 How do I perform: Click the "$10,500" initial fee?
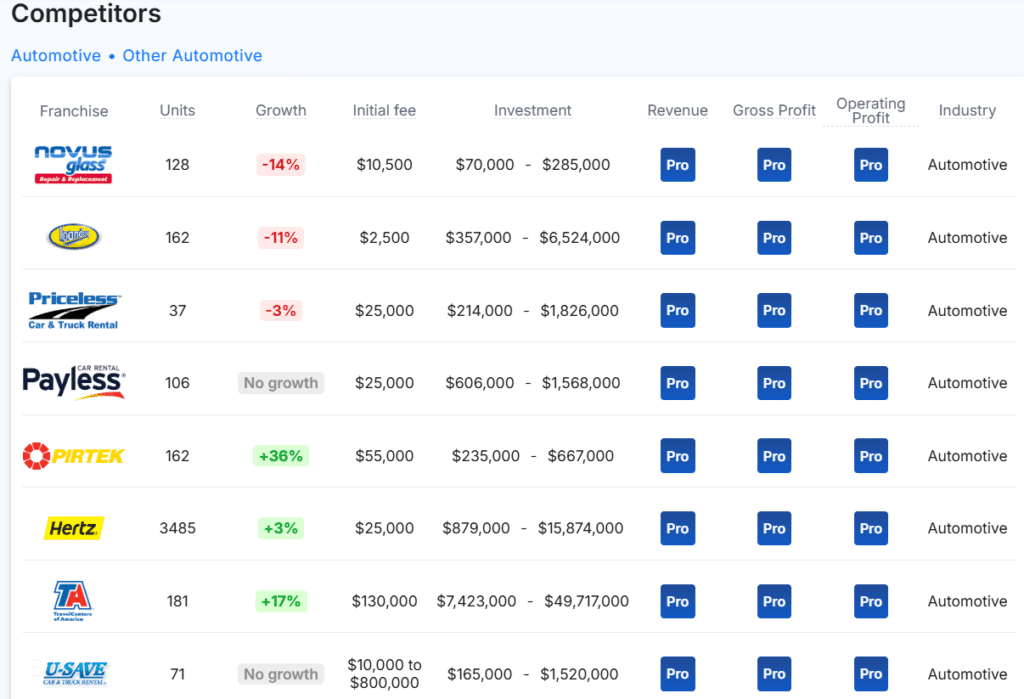tap(384, 165)
